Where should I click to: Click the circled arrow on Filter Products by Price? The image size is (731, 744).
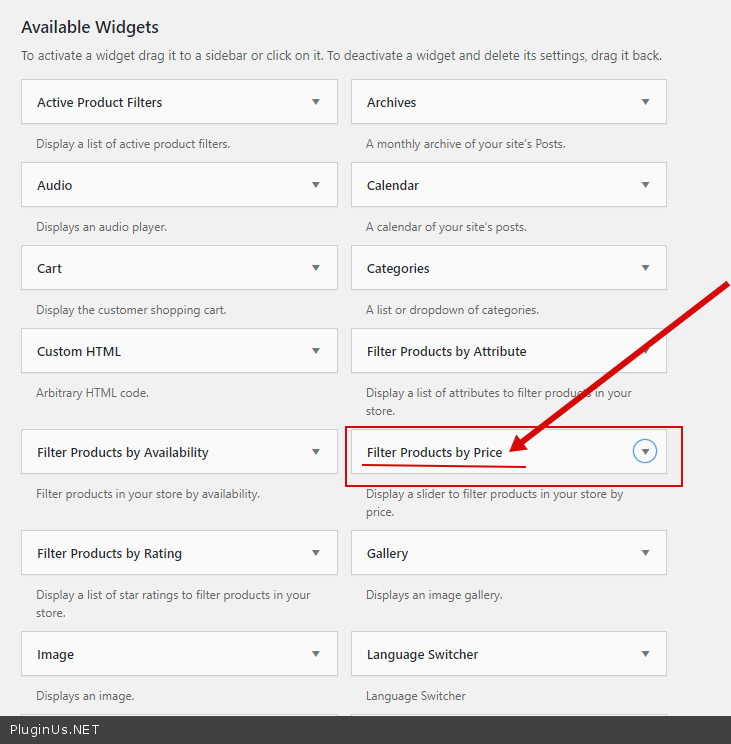tap(646, 452)
